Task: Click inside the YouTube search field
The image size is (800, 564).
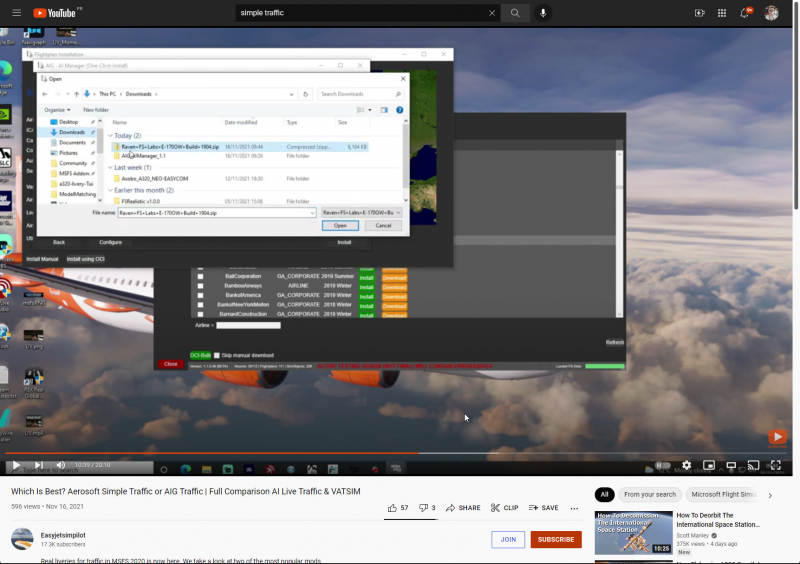Action: (x=360, y=13)
